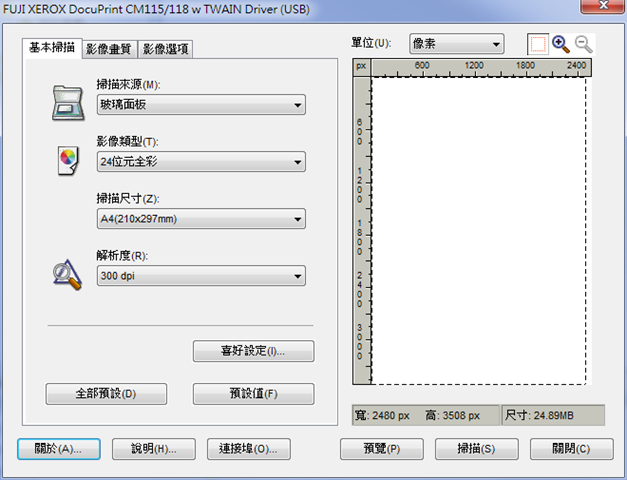
Task: Switch to the 影像畫質 tab
Action: pos(109,49)
